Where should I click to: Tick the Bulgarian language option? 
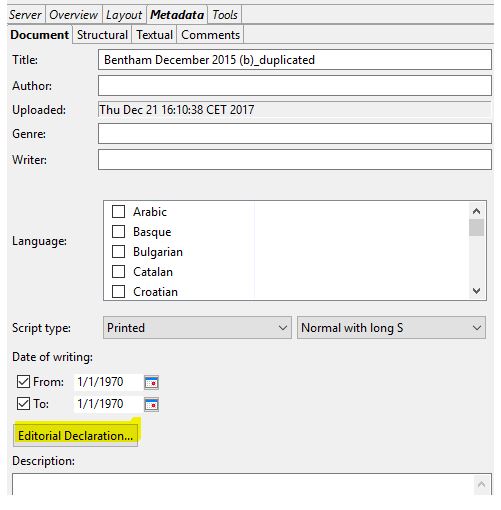pos(118,251)
